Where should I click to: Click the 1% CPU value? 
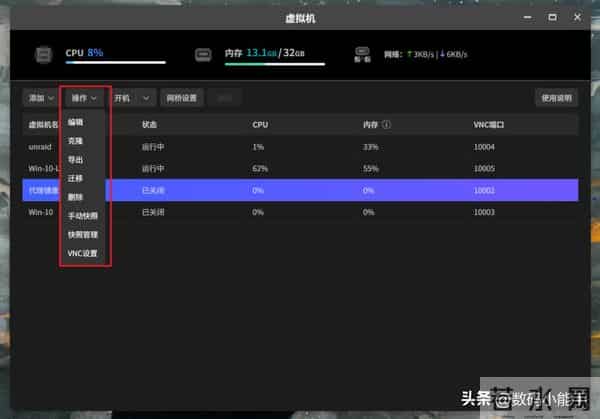tap(258, 147)
